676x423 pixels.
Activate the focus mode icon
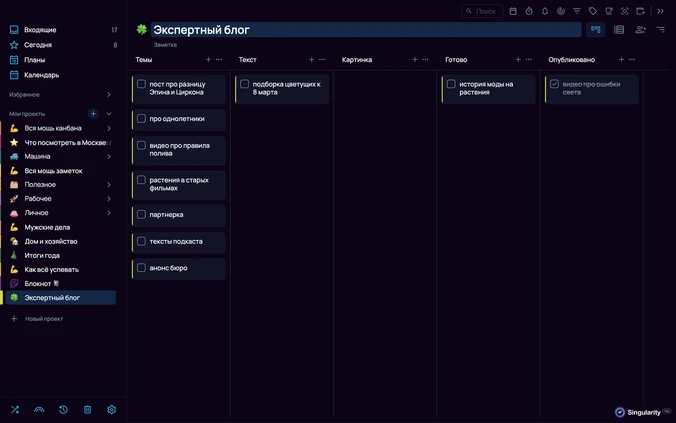[x=625, y=11]
